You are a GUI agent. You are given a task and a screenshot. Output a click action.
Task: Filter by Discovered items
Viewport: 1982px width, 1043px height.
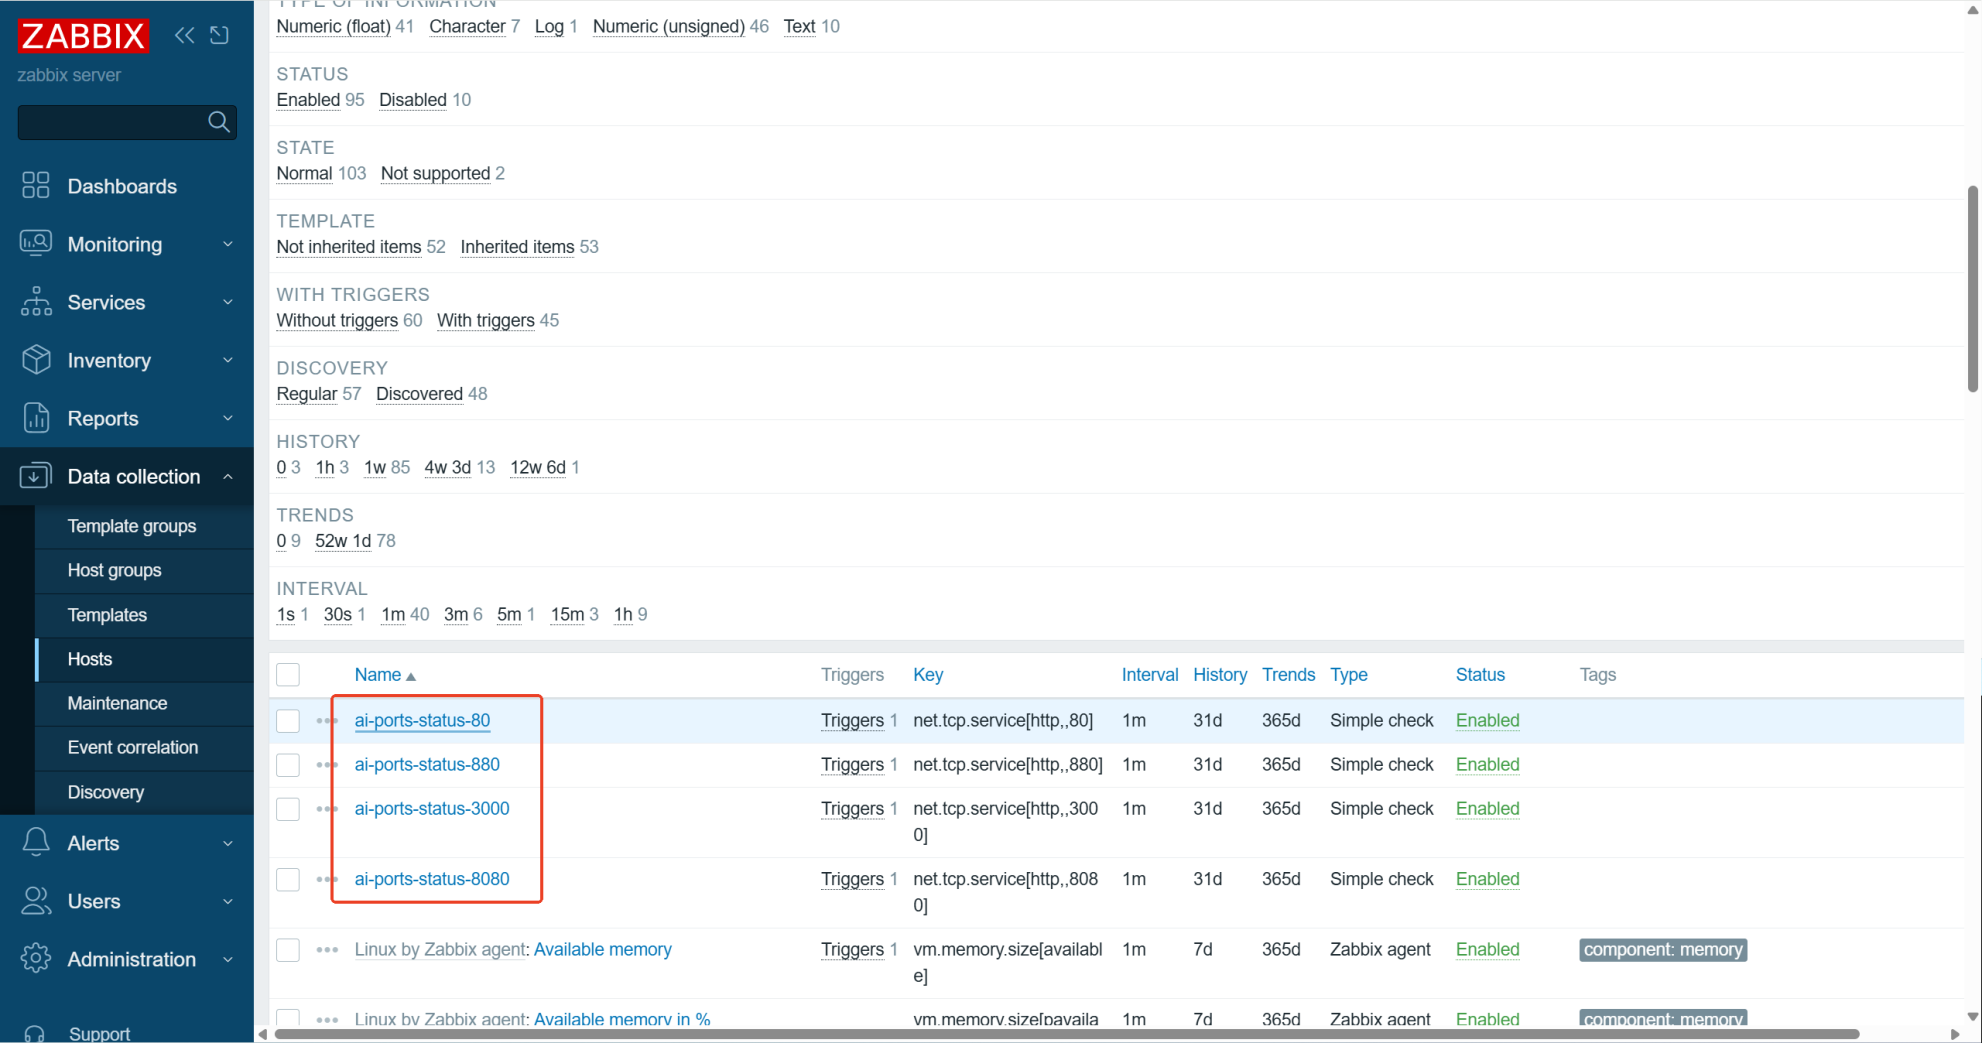click(419, 394)
